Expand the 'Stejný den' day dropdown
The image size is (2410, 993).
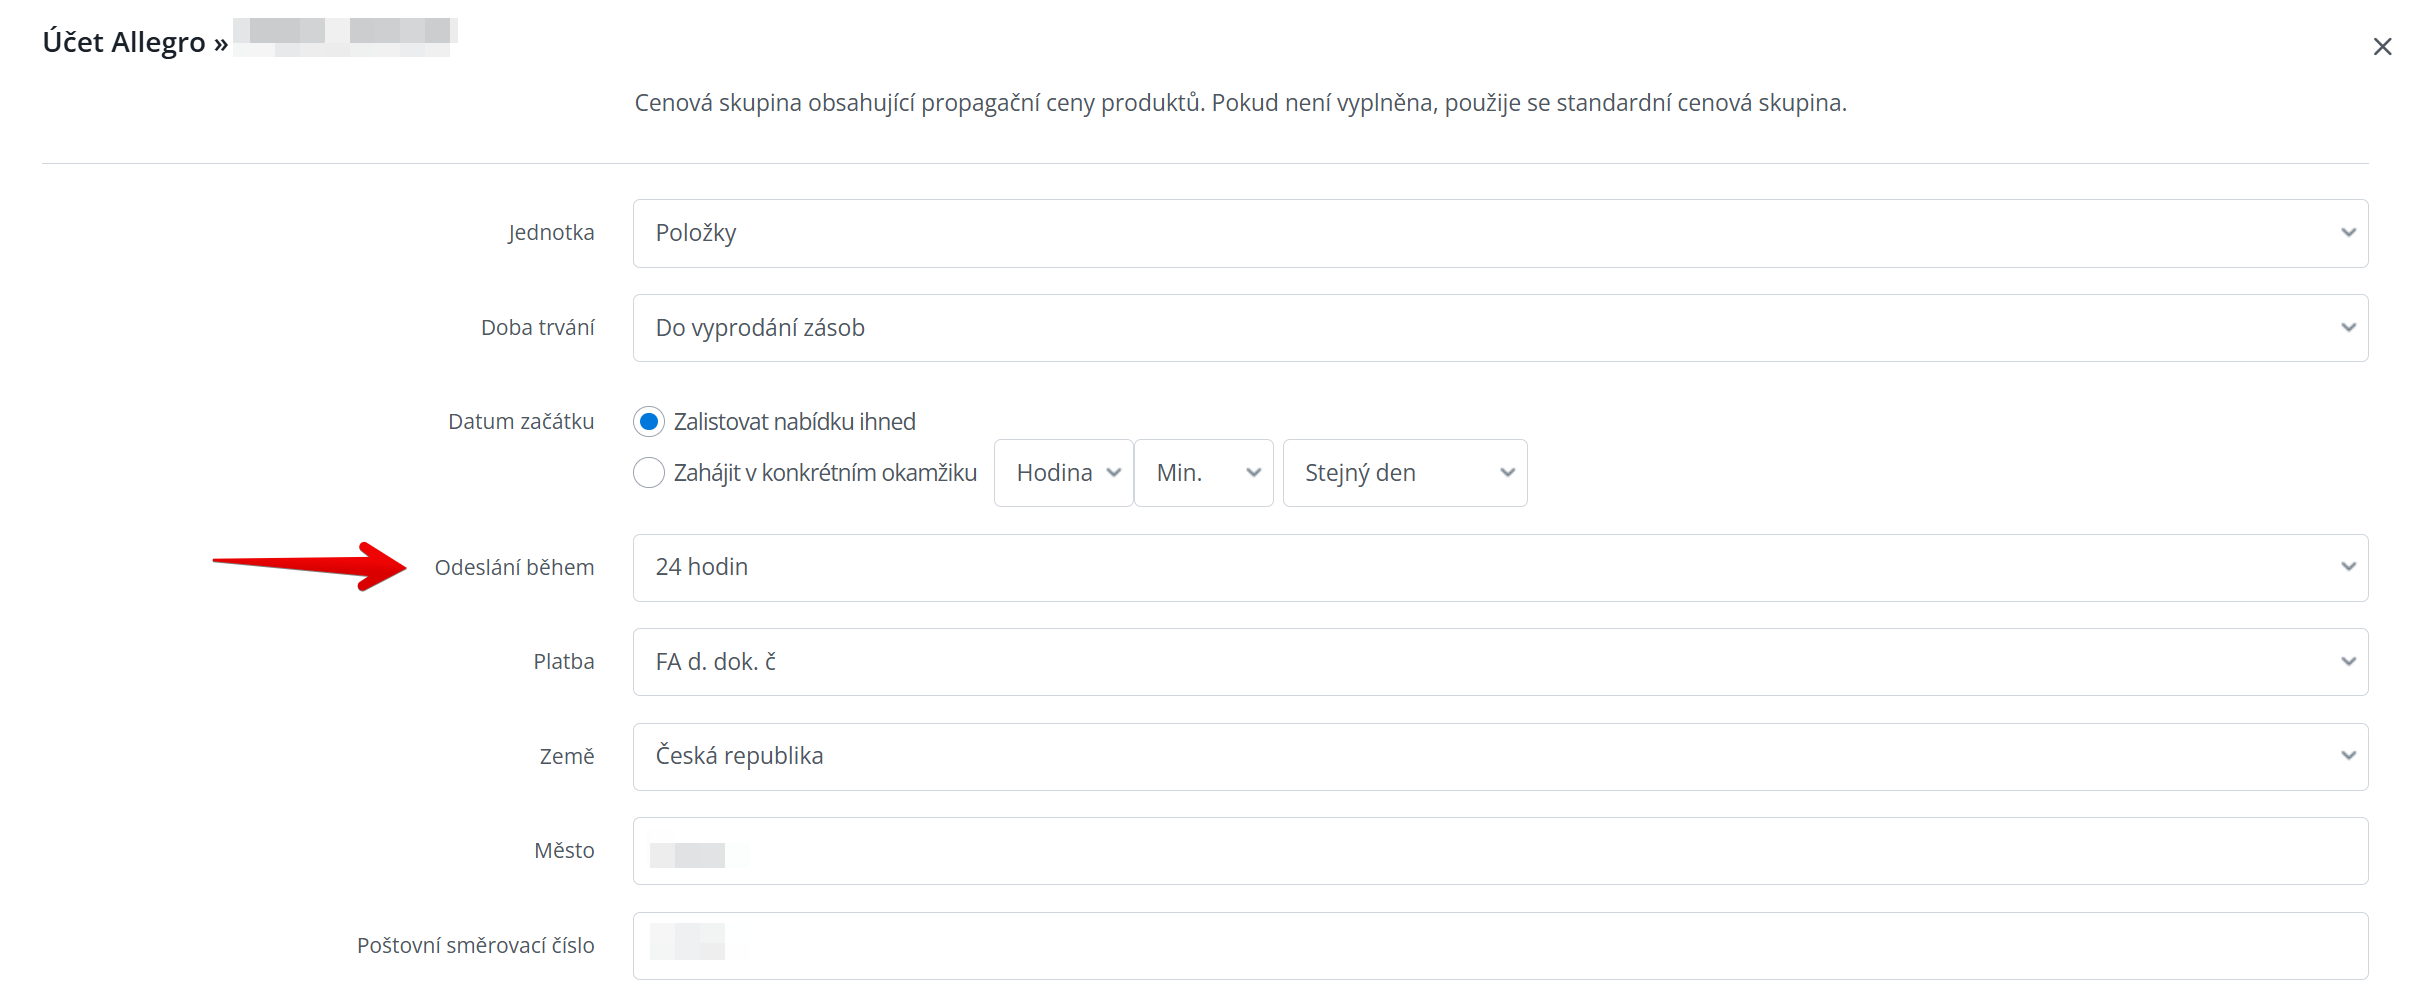[x=1404, y=473]
